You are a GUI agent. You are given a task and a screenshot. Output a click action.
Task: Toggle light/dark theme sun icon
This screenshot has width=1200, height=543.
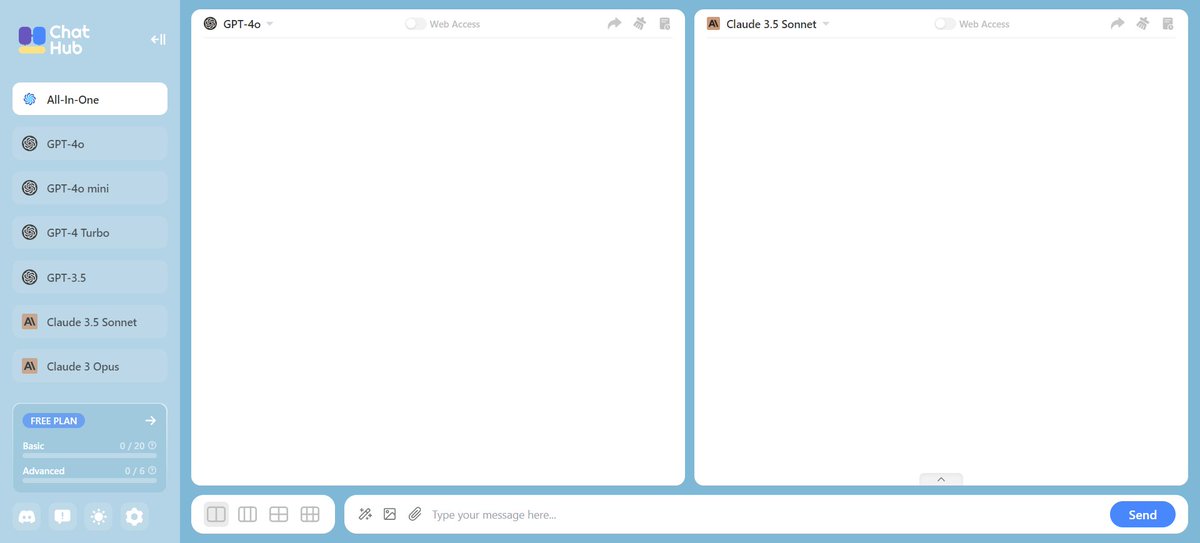[x=98, y=517]
